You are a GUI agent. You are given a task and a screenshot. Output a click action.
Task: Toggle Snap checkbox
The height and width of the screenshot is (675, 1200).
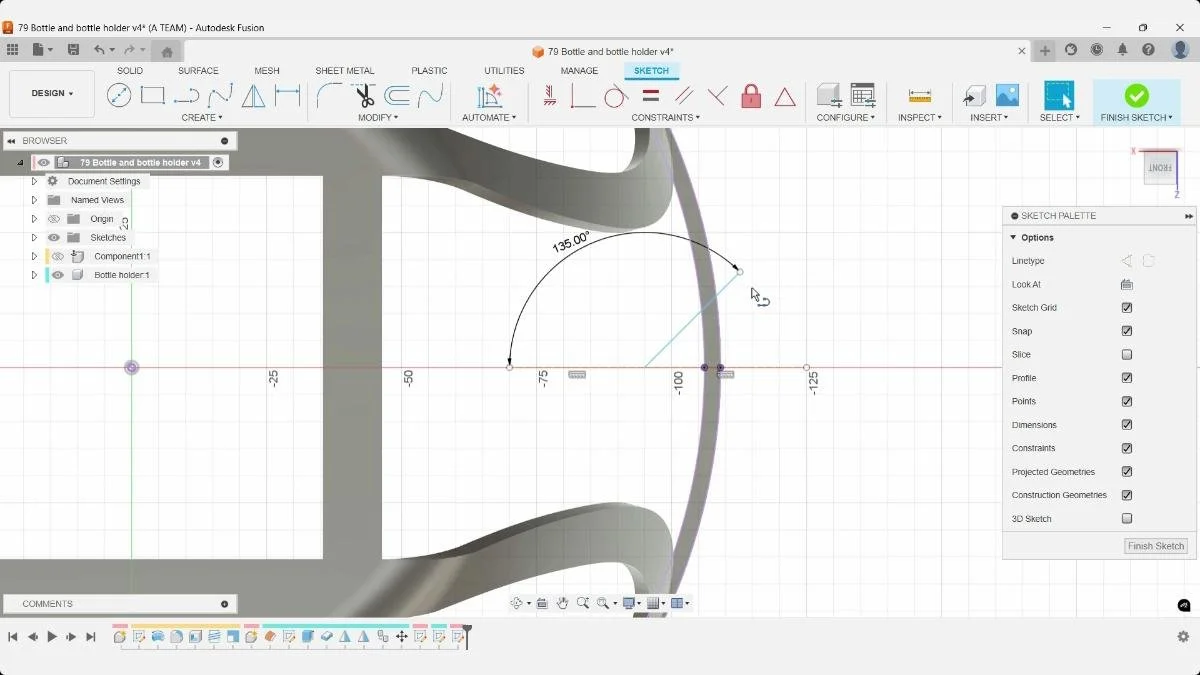pyautogui.click(x=1127, y=331)
